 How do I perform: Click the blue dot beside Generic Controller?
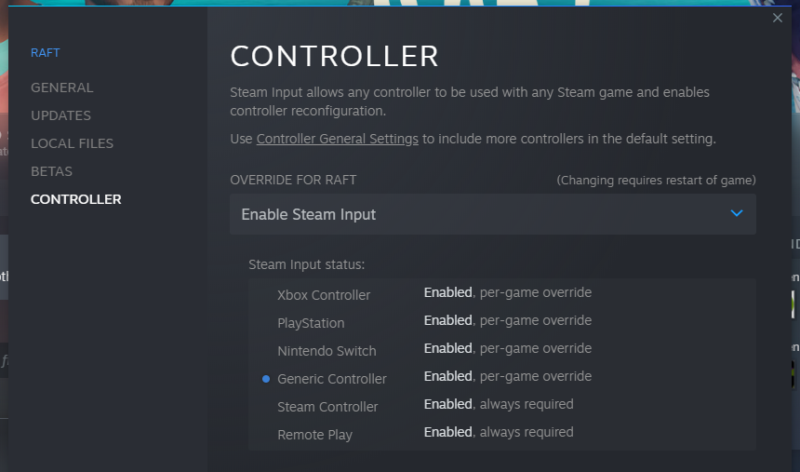click(x=266, y=379)
